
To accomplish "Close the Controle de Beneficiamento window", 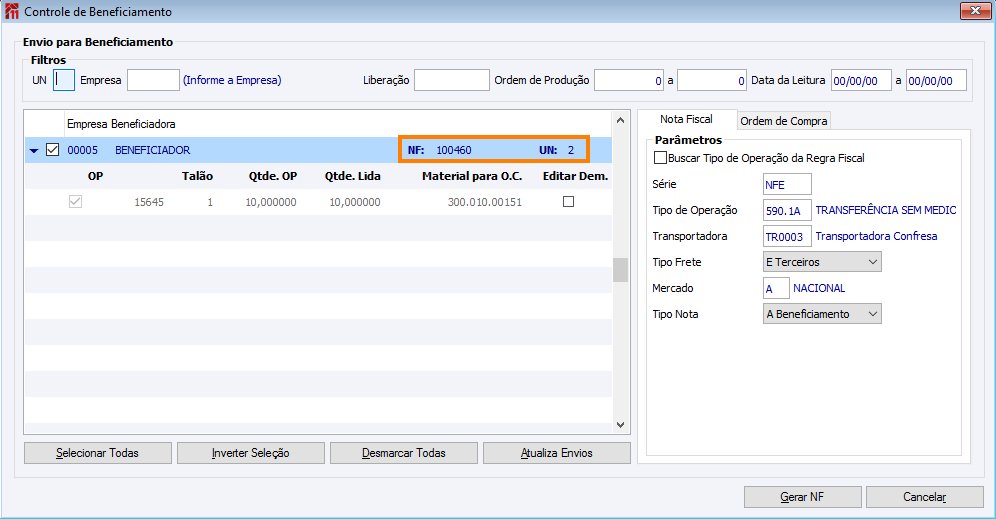I will click(x=975, y=11).
